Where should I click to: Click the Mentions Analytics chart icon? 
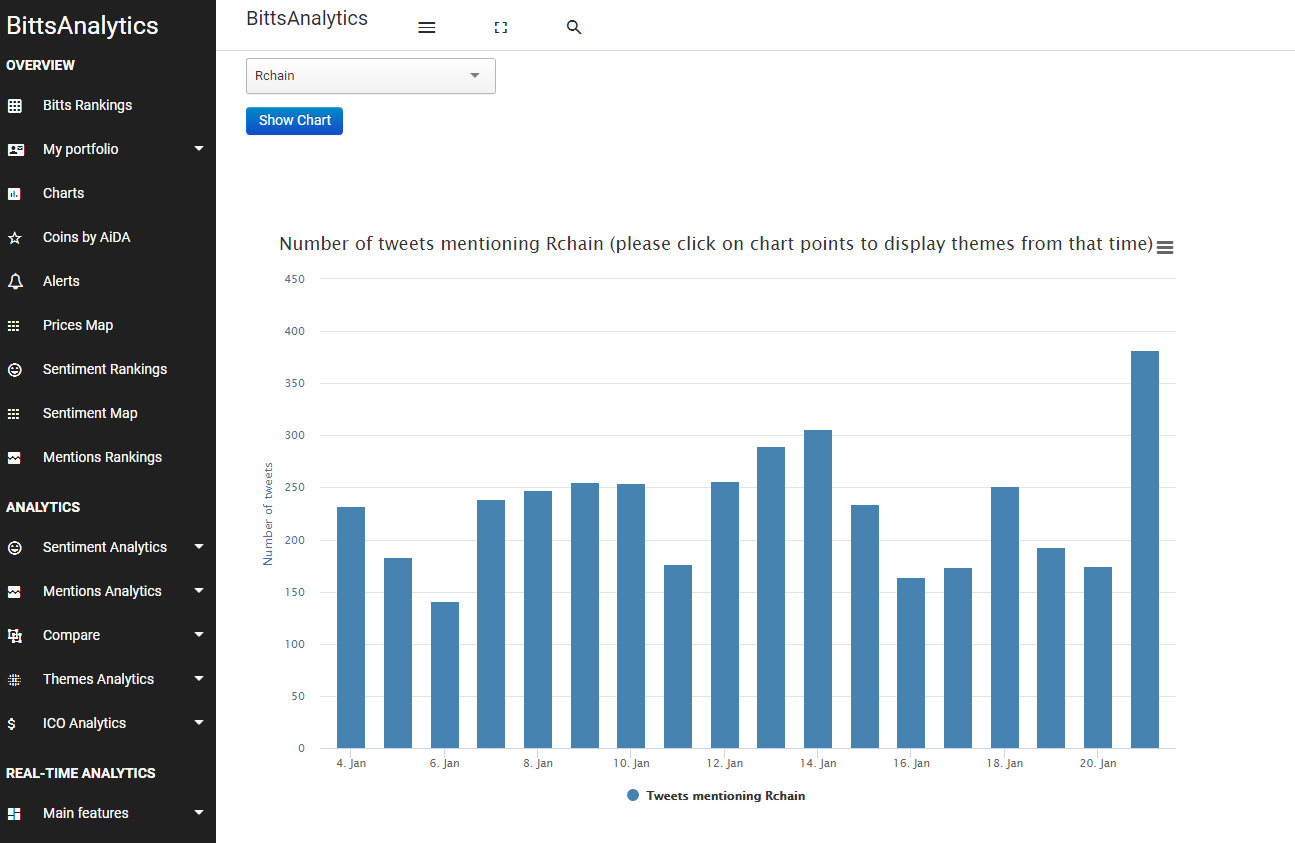[x=15, y=592]
